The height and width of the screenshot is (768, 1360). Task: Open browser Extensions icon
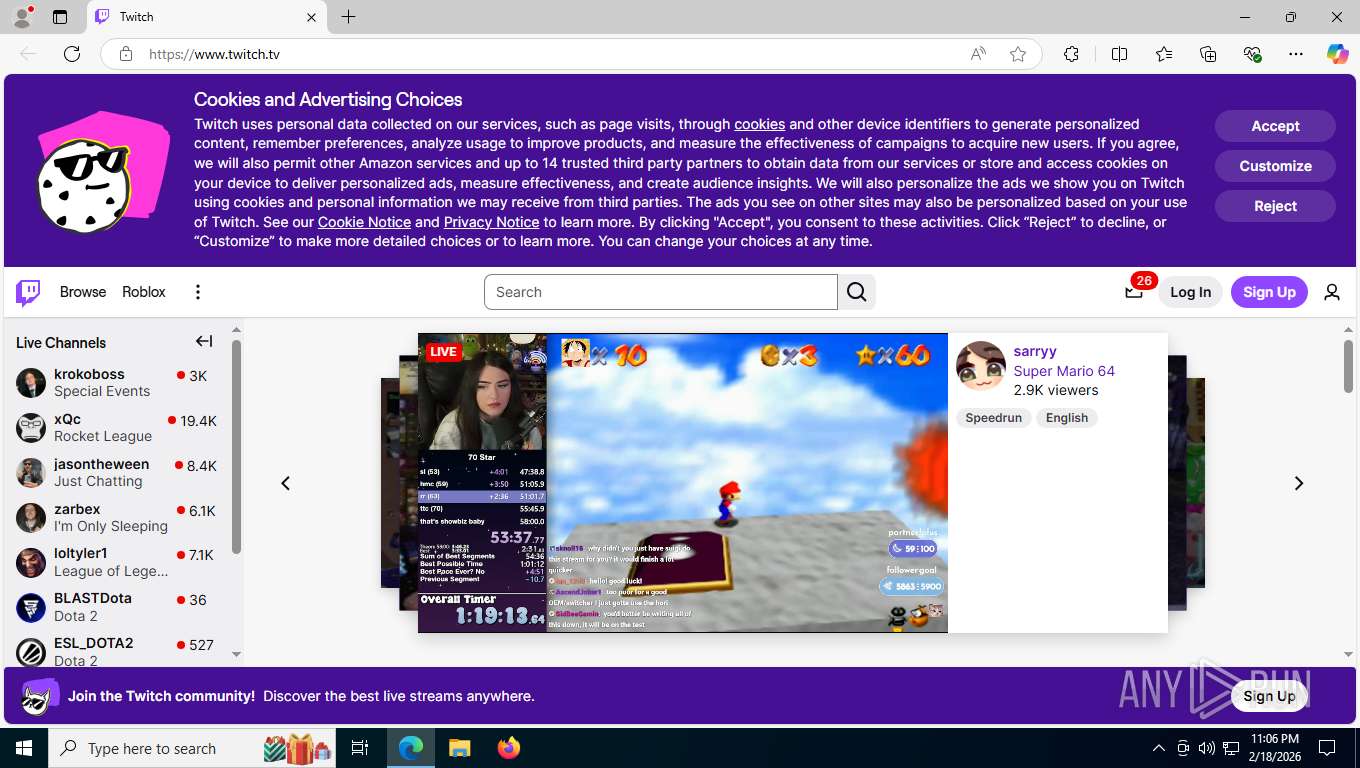(x=1071, y=54)
